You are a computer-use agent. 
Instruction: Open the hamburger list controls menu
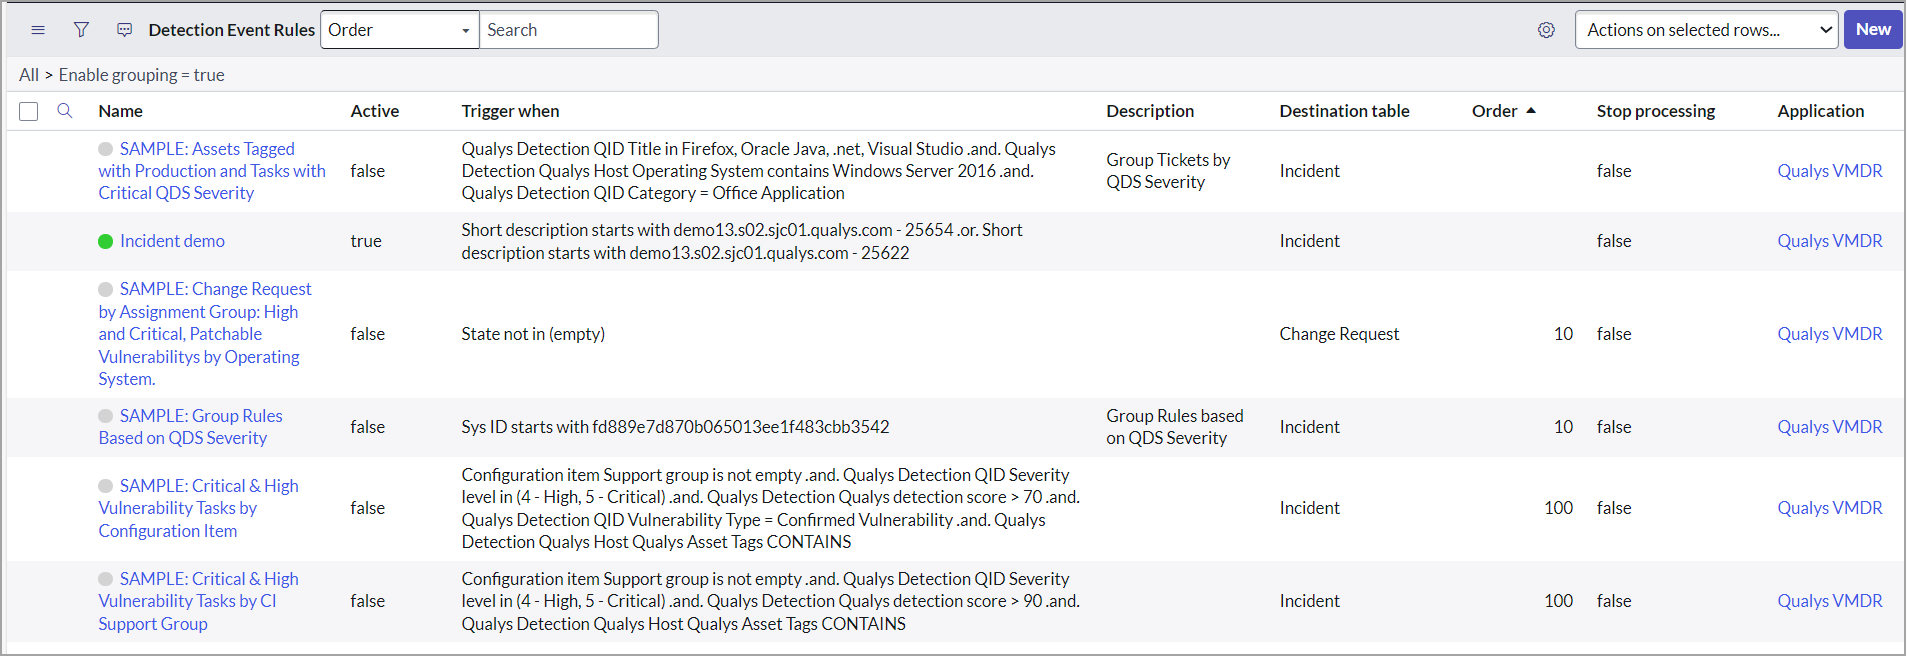(38, 30)
